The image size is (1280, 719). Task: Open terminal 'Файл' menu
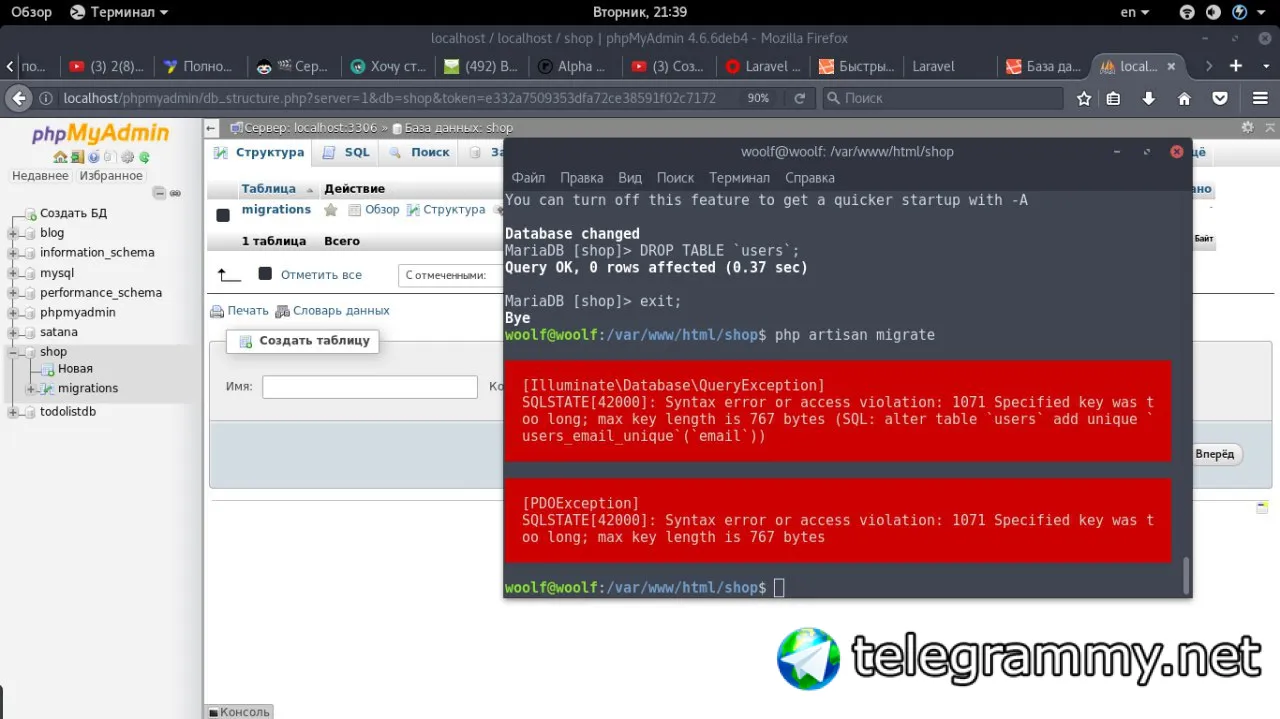(528, 177)
